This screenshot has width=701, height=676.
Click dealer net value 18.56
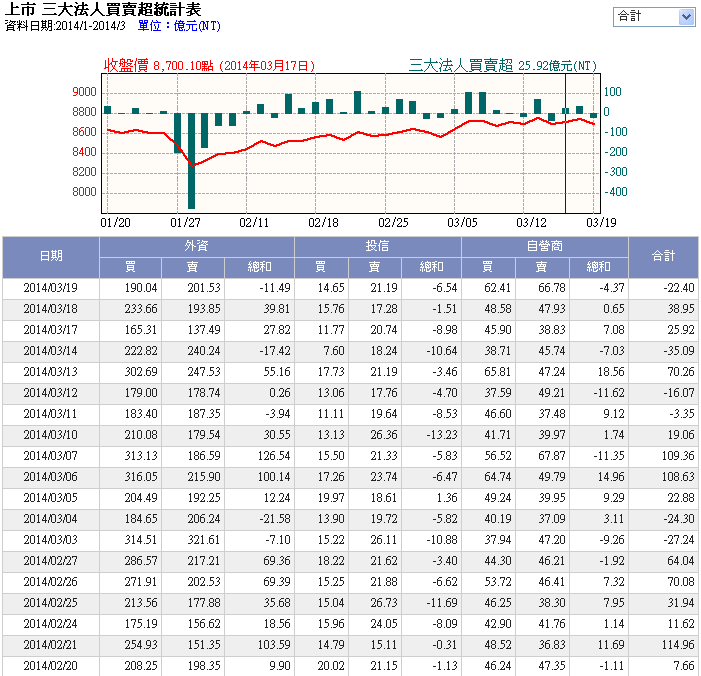[611, 372]
